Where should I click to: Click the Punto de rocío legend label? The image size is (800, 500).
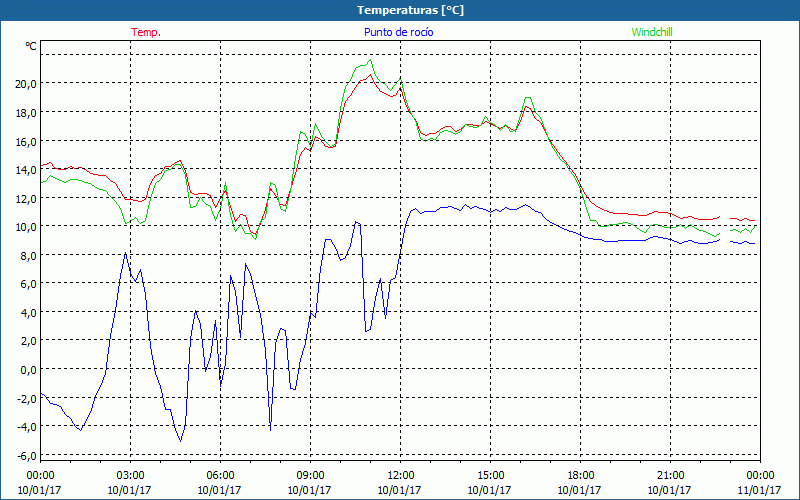[398, 32]
